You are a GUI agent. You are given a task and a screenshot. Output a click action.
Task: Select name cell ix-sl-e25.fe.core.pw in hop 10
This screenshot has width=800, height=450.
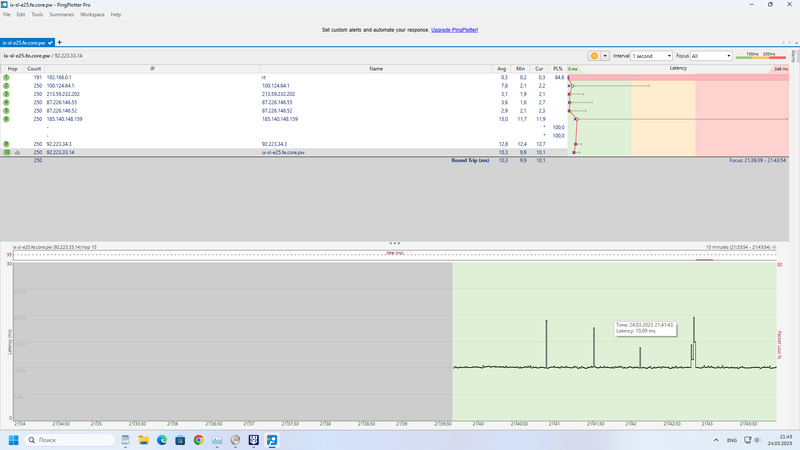pos(283,152)
